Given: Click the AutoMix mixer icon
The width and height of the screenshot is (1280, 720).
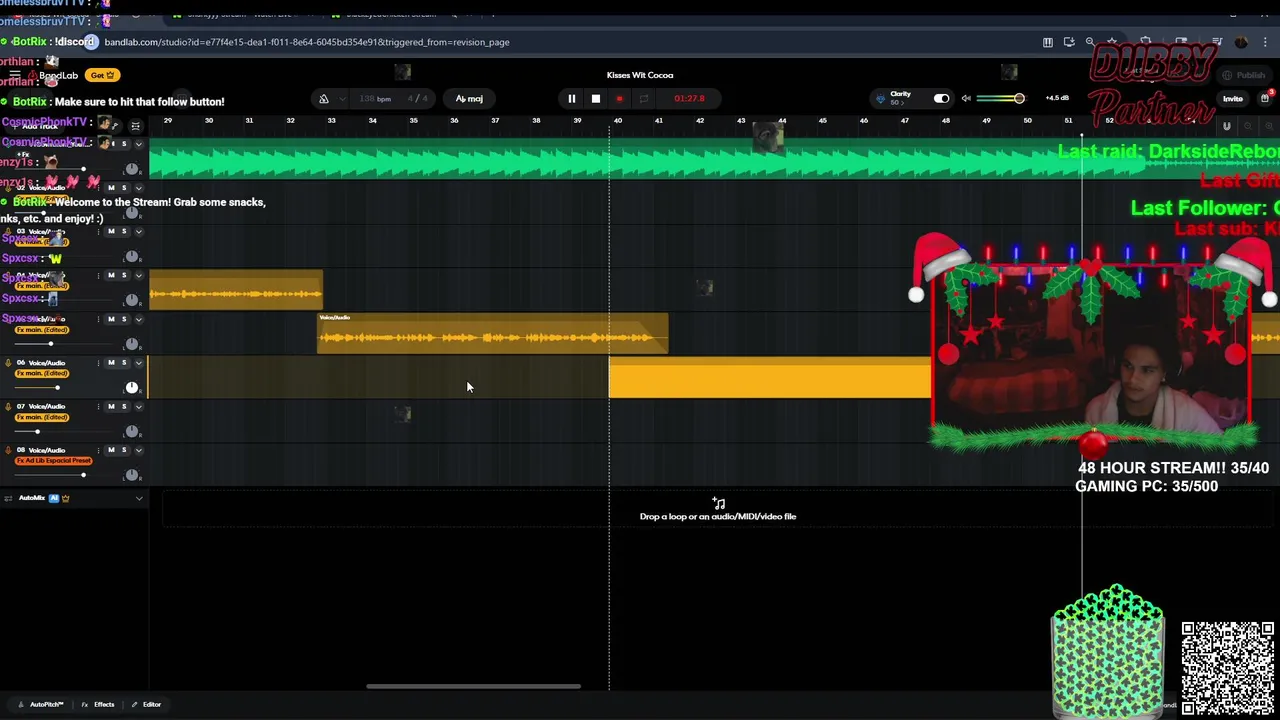Looking at the screenshot, I should click(x=8, y=498).
